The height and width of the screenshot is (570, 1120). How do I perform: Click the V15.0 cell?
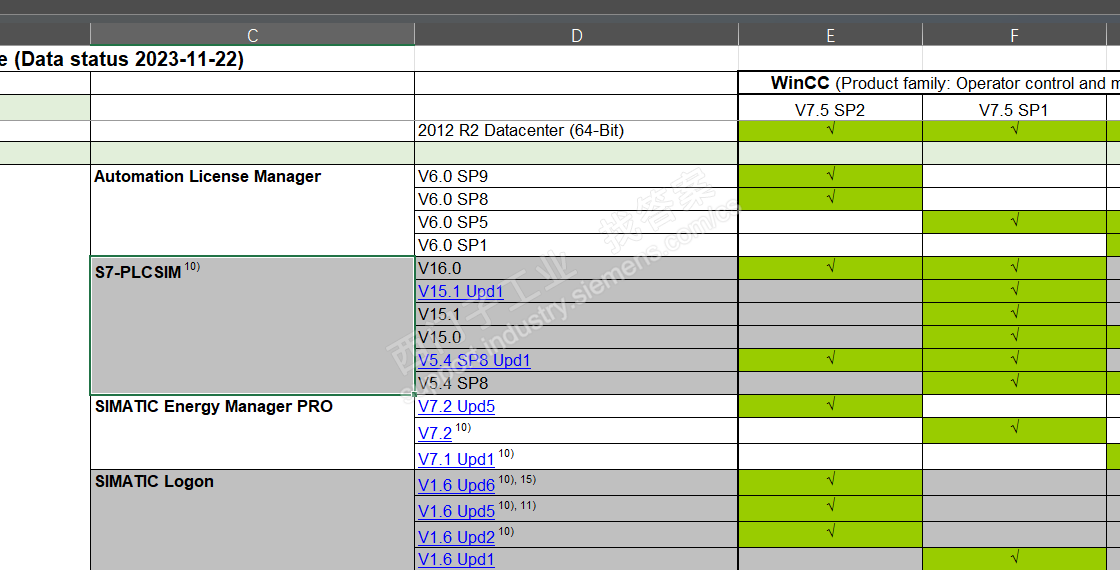click(576, 337)
